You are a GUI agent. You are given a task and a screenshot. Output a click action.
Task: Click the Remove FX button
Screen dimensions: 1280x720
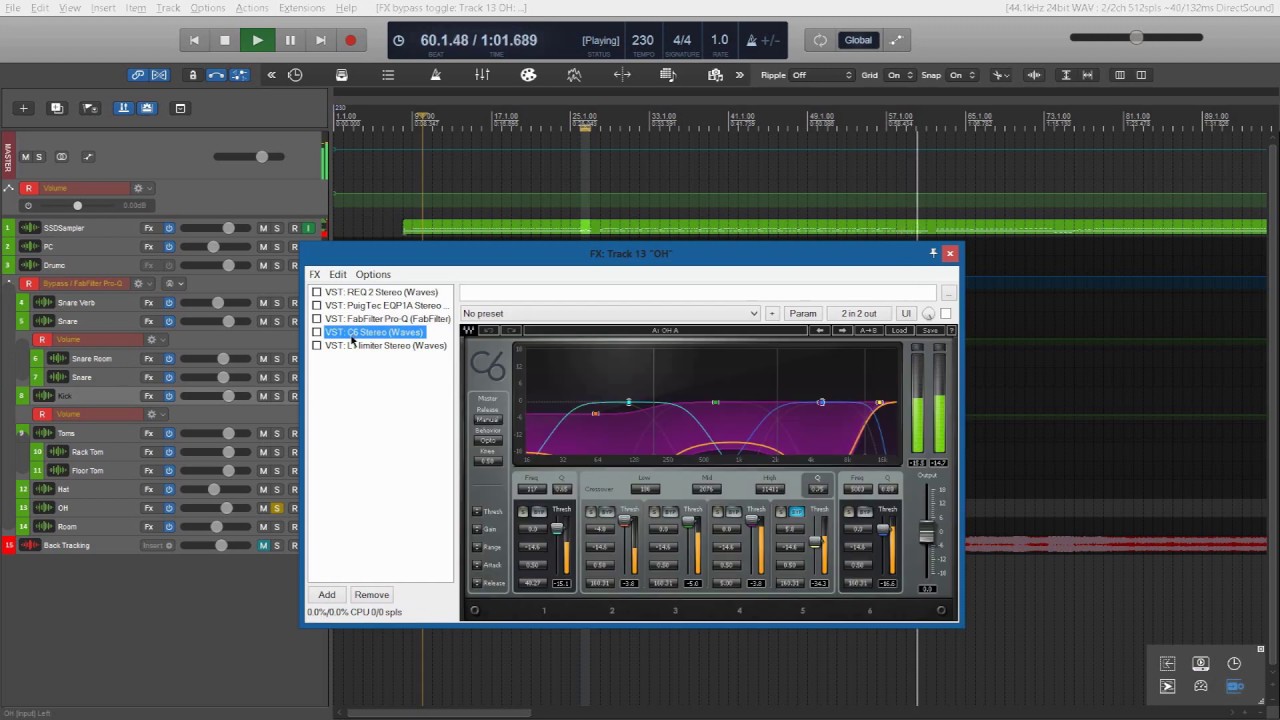372,595
